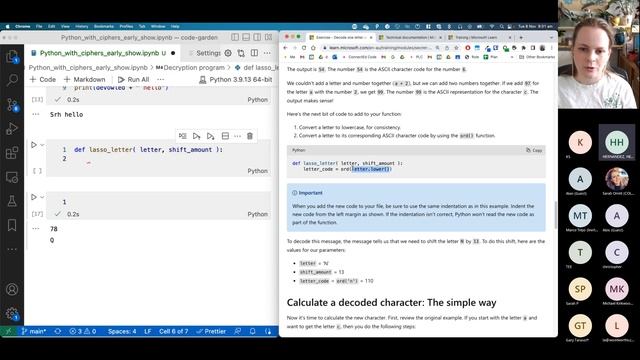Image resolution: width=640 pixels, height=360 pixels.
Task: Change lasso_letter cell language from Python
Action: tap(258, 171)
